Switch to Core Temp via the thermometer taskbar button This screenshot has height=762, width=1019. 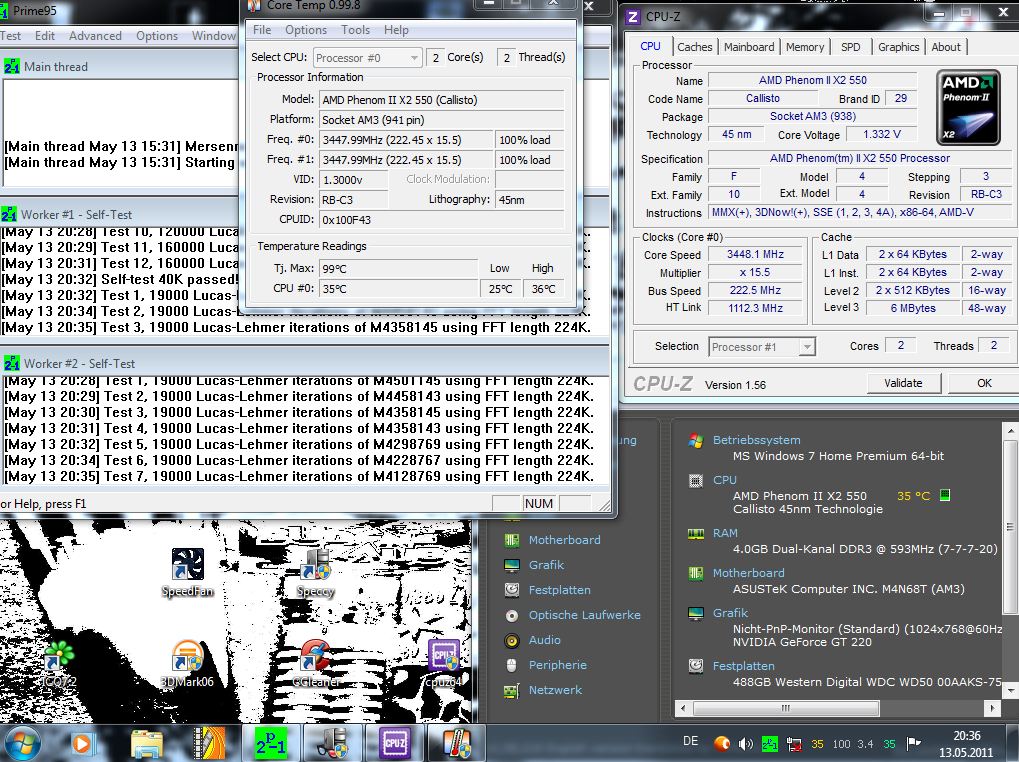coord(456,743)
